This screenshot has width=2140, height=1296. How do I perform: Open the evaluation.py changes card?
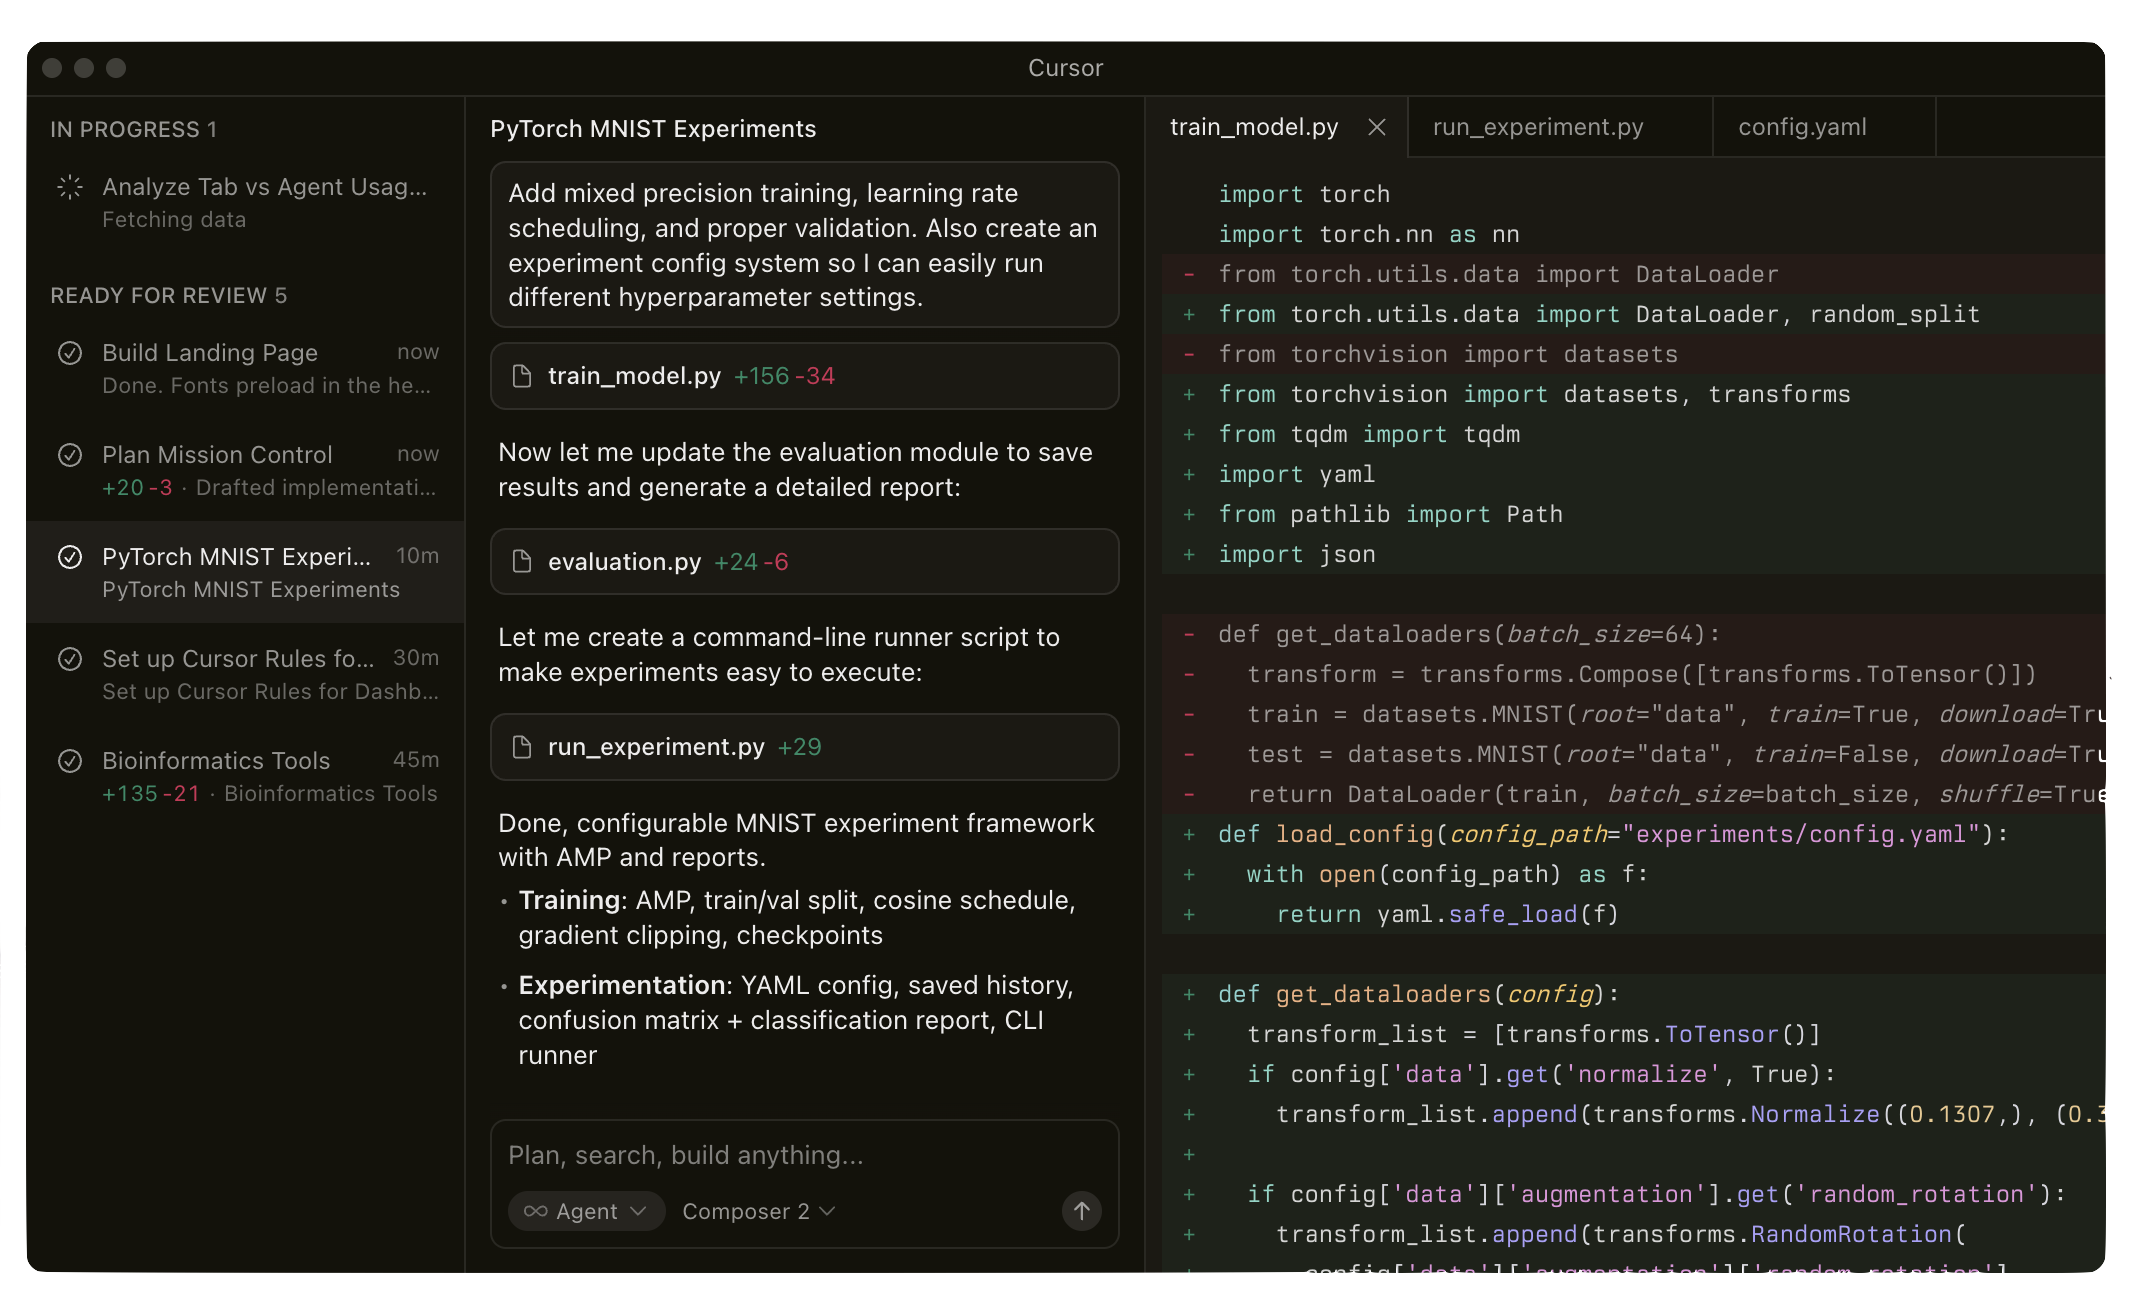coord(804,562)
